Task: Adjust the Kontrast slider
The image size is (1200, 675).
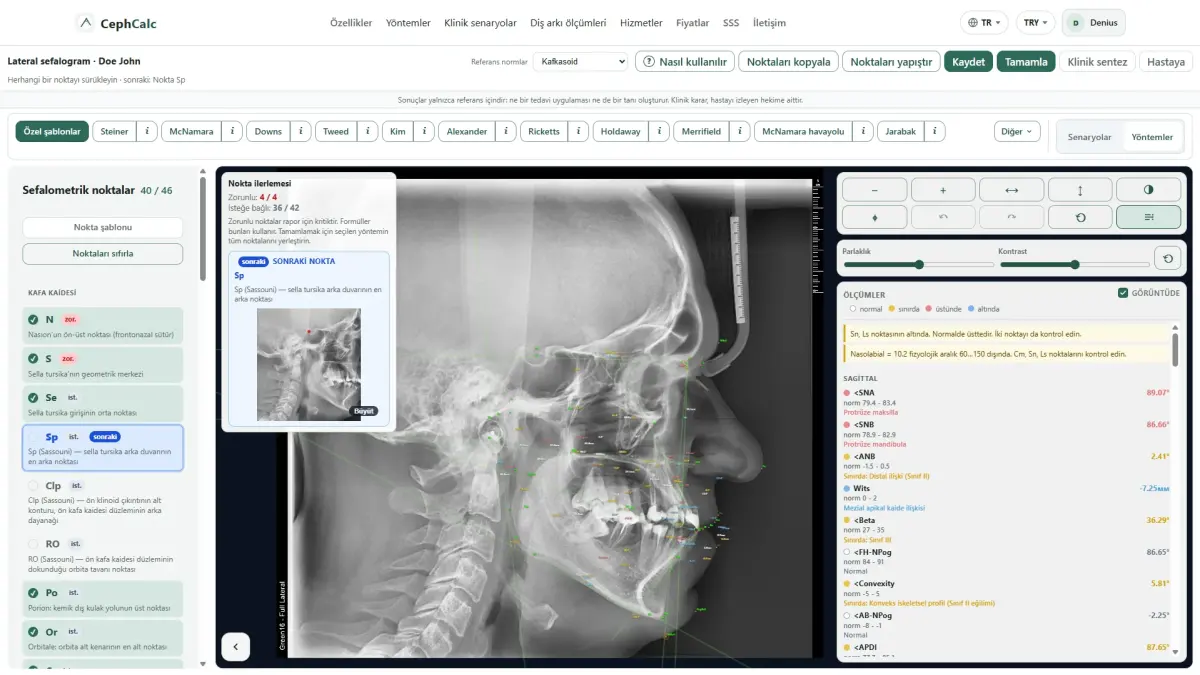Action: coord(1073,264)
